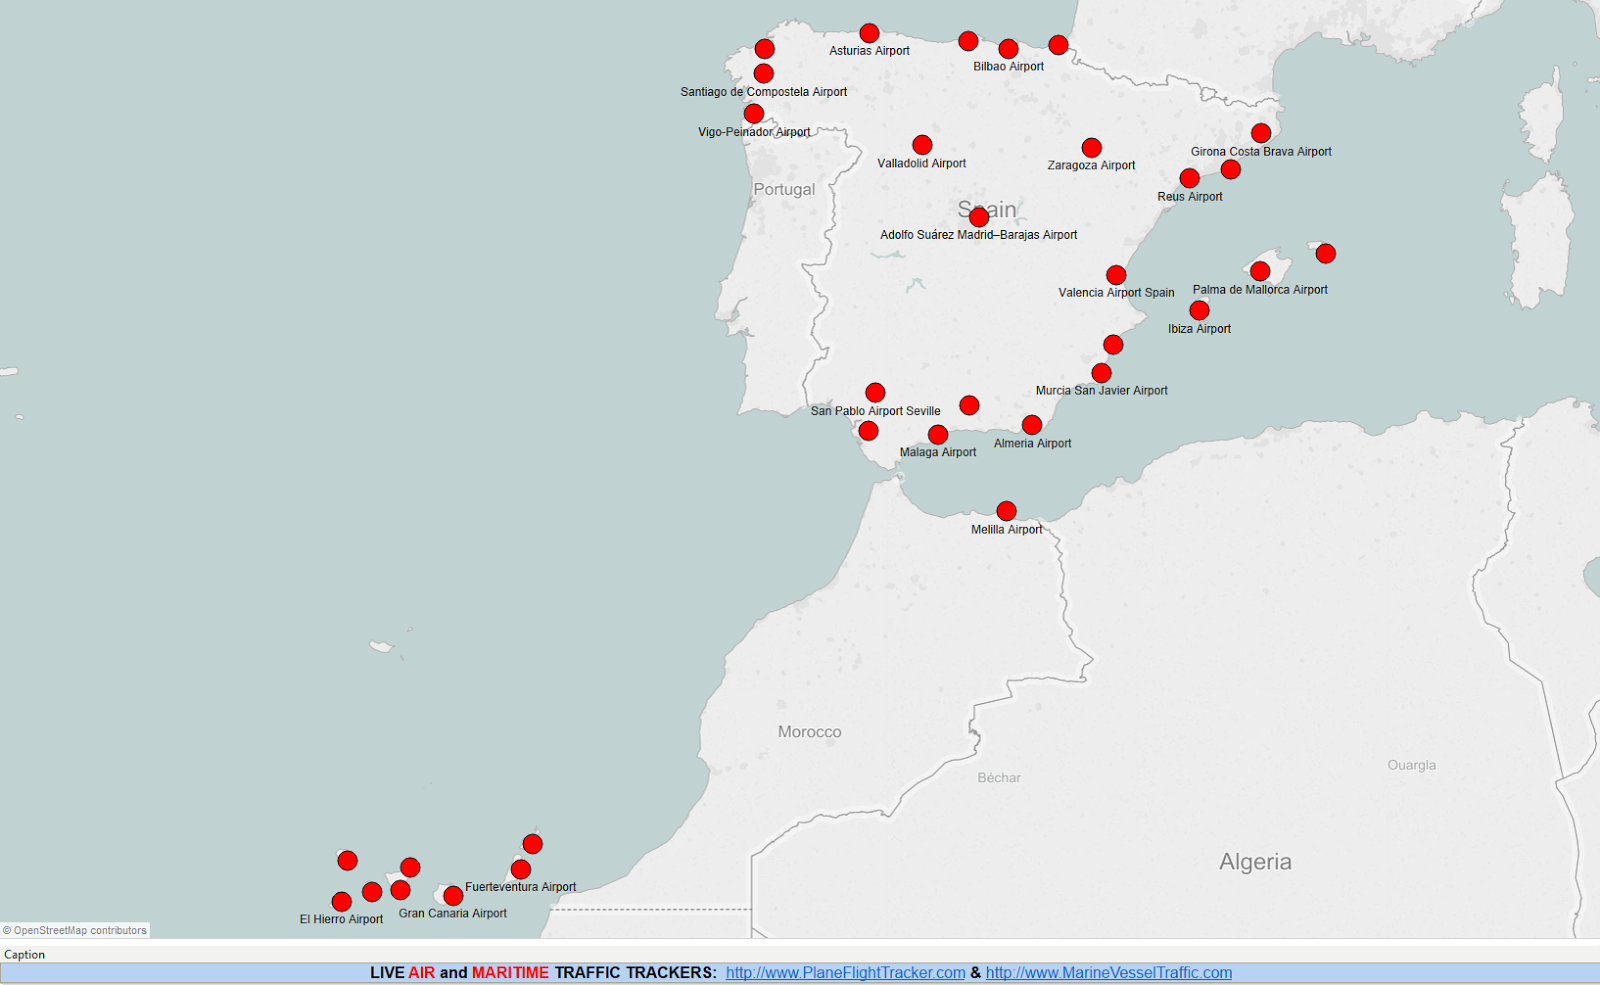
Task: Click the El Hierro Airport red dot
Action: (341, 901)
